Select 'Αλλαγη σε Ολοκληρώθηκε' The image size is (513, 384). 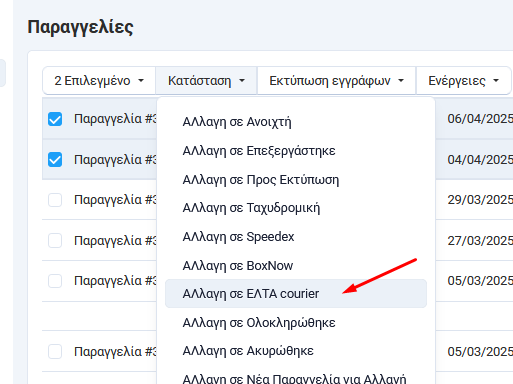296,323
